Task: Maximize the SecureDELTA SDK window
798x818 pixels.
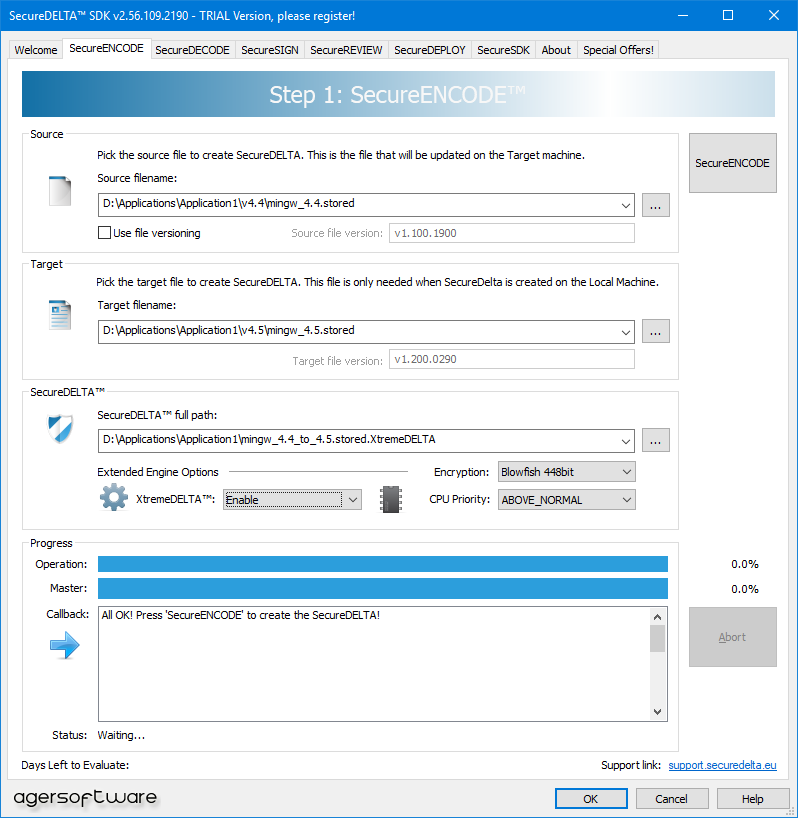Action: click(x=728, y=15)
